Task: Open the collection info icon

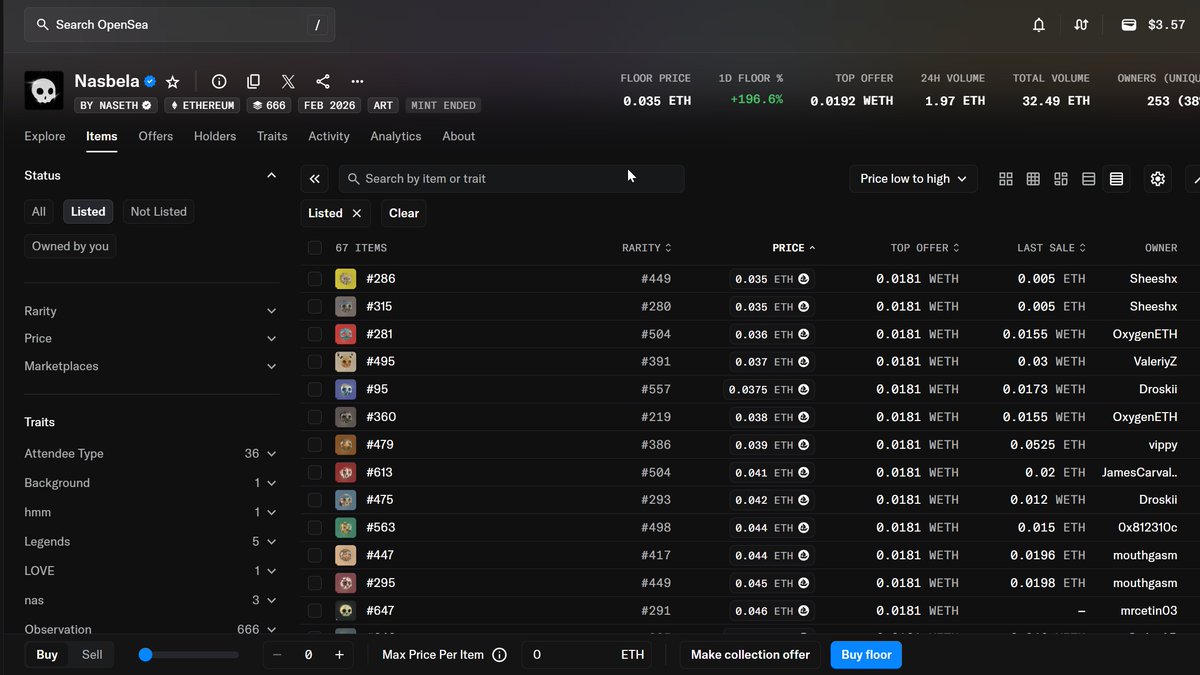Action: tap(219, 82)
